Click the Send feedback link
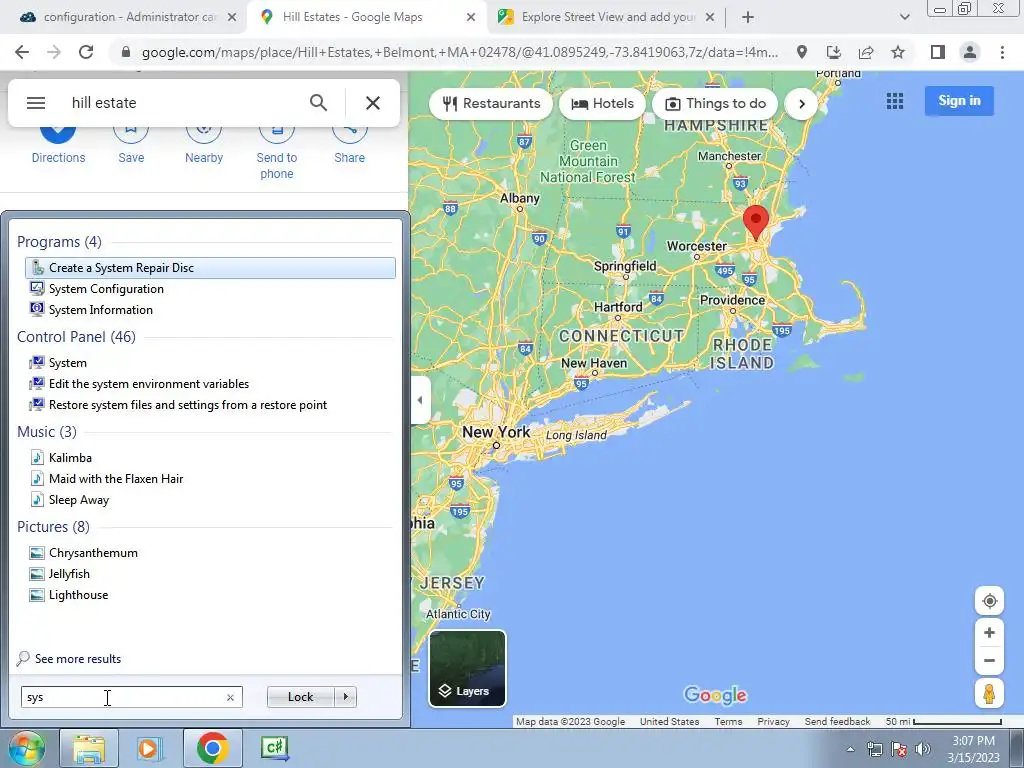1024x768 pixels. tap(837, 722)
